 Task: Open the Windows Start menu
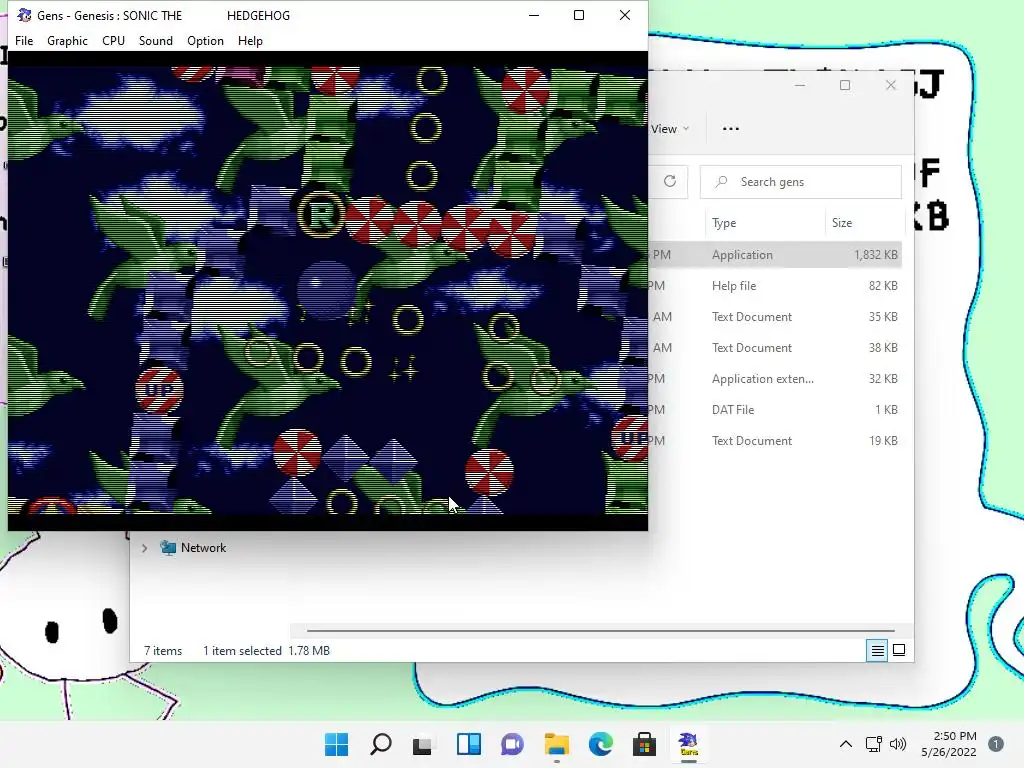tap(336, 744)
